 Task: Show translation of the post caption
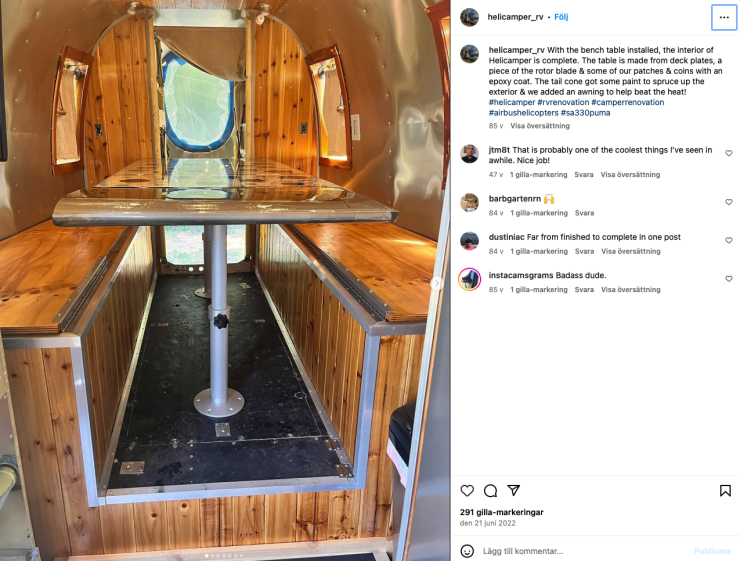click(540, 126)
